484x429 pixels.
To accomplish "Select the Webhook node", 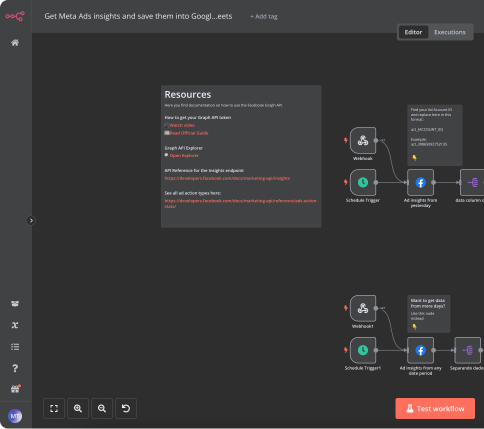I will (363, 140).
